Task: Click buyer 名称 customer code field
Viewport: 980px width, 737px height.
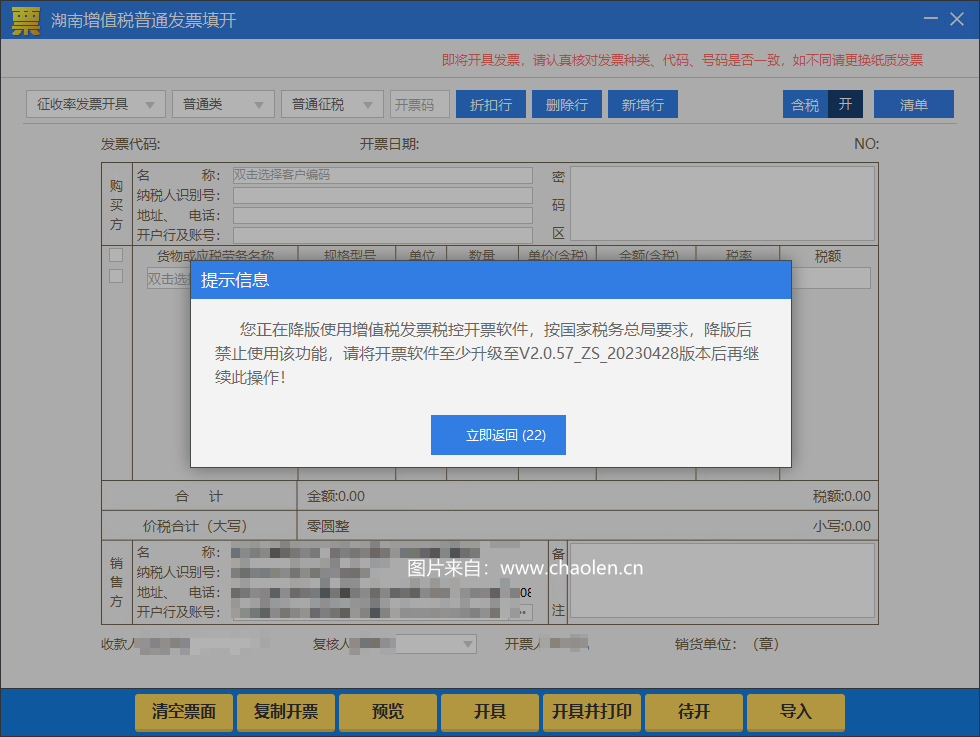Action: [x=382, y=175]
